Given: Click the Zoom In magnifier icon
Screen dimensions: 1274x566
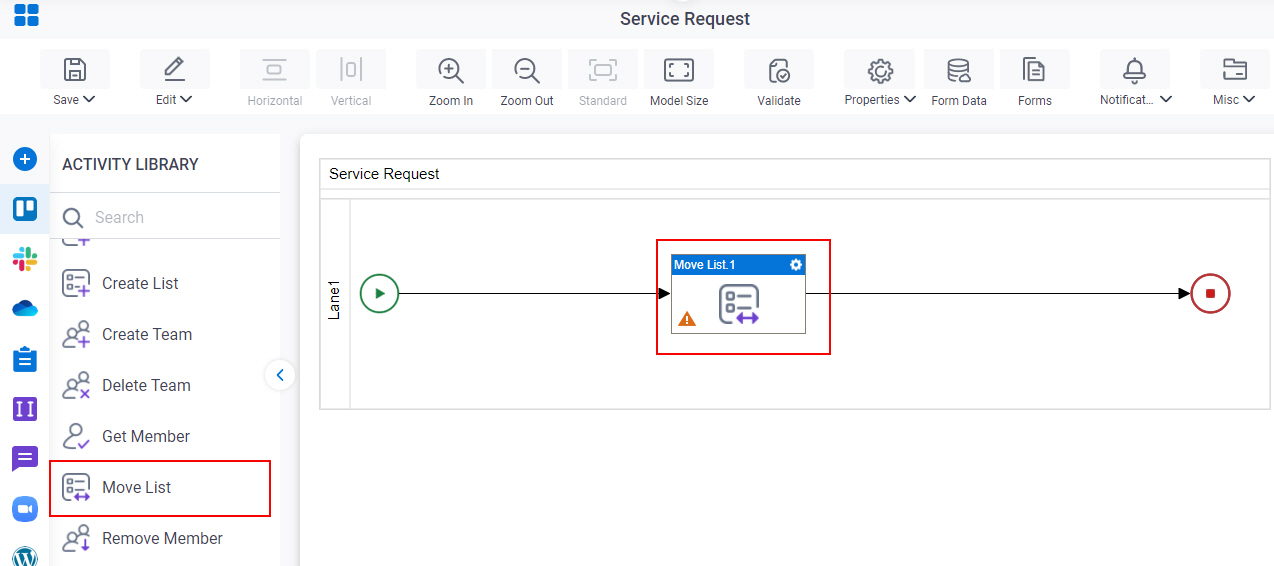Looking at the screenshot, I should (x=451, y=70).
